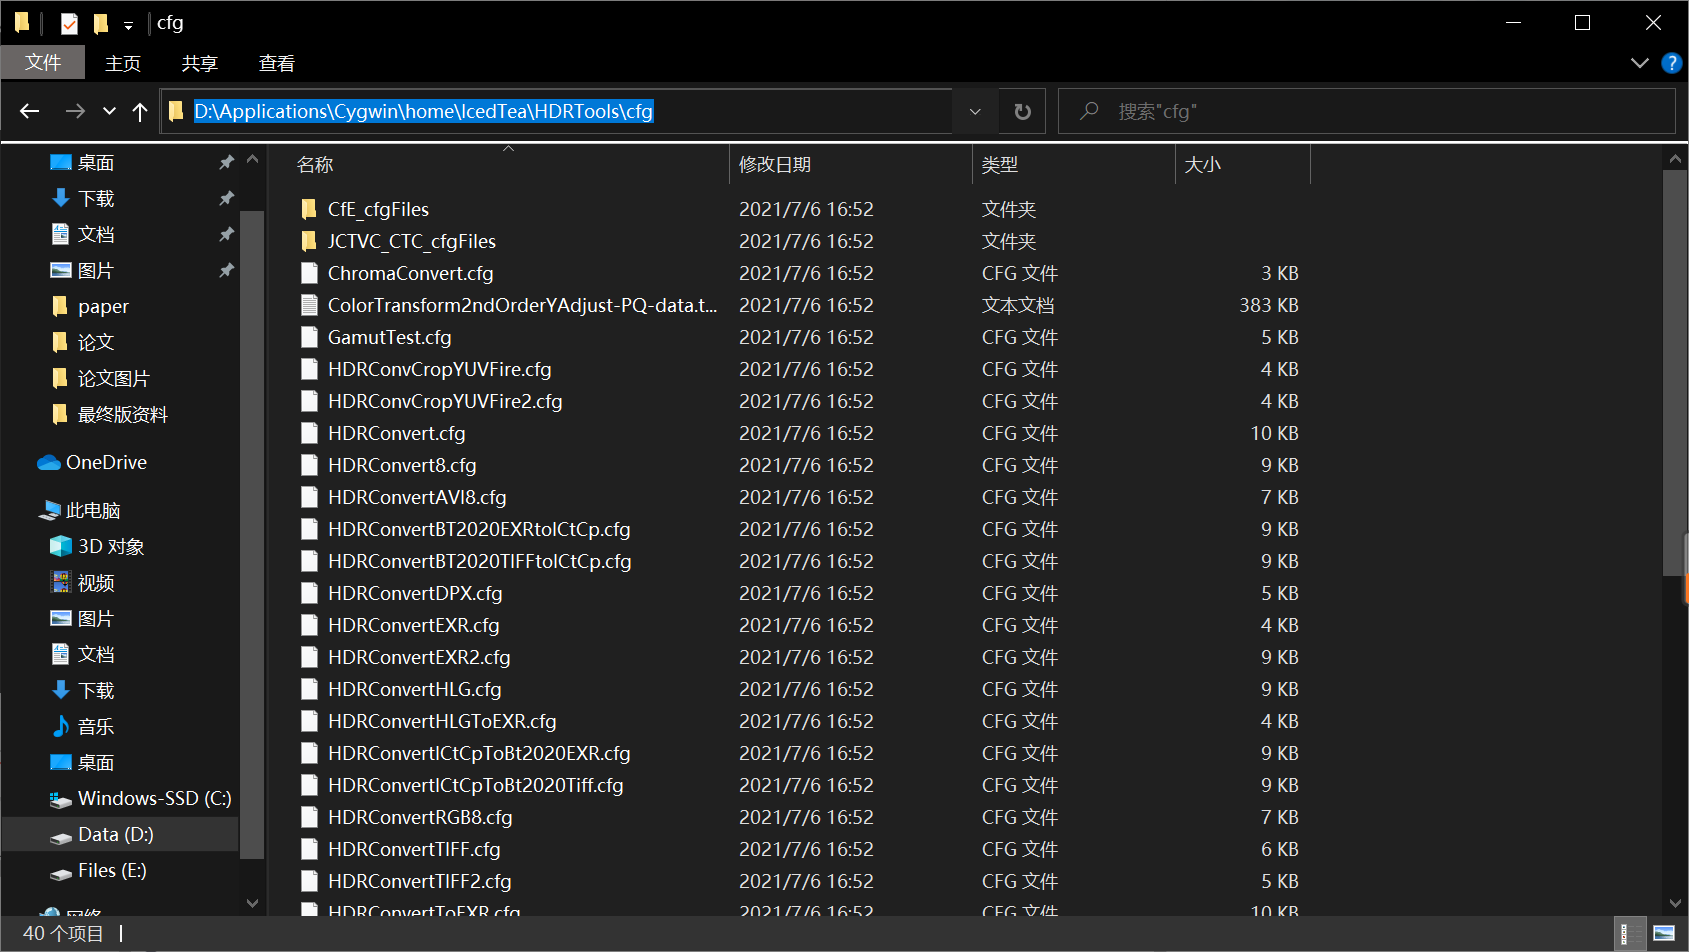Image resolution: width=1689 pixels, height=952 pixels.
Task: Switch to the 查看 ribbon tab
Action: coord(276,62)
